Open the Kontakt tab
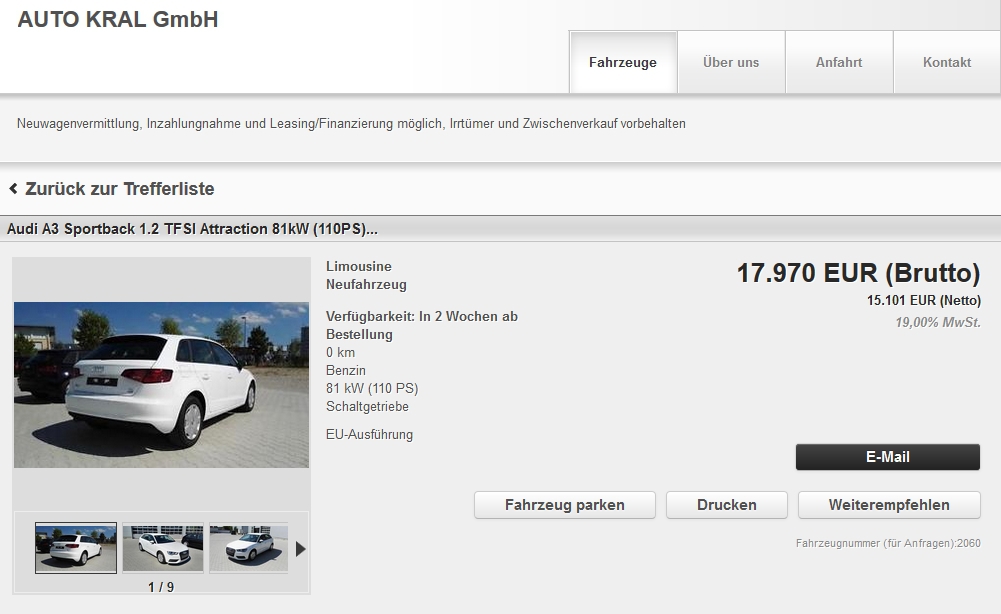The width and height of the screenshot is (1001, 614). [x=947, y=62]
